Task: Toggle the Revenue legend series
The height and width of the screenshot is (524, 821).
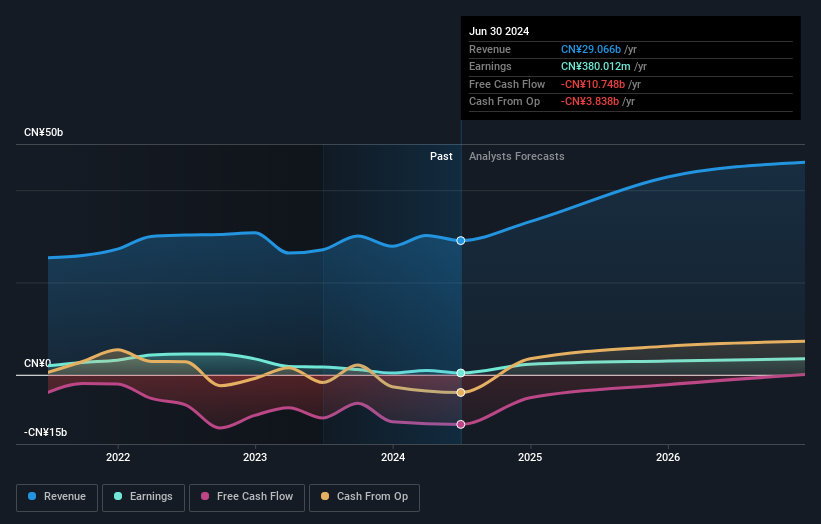Action: [x=57, y=497]
